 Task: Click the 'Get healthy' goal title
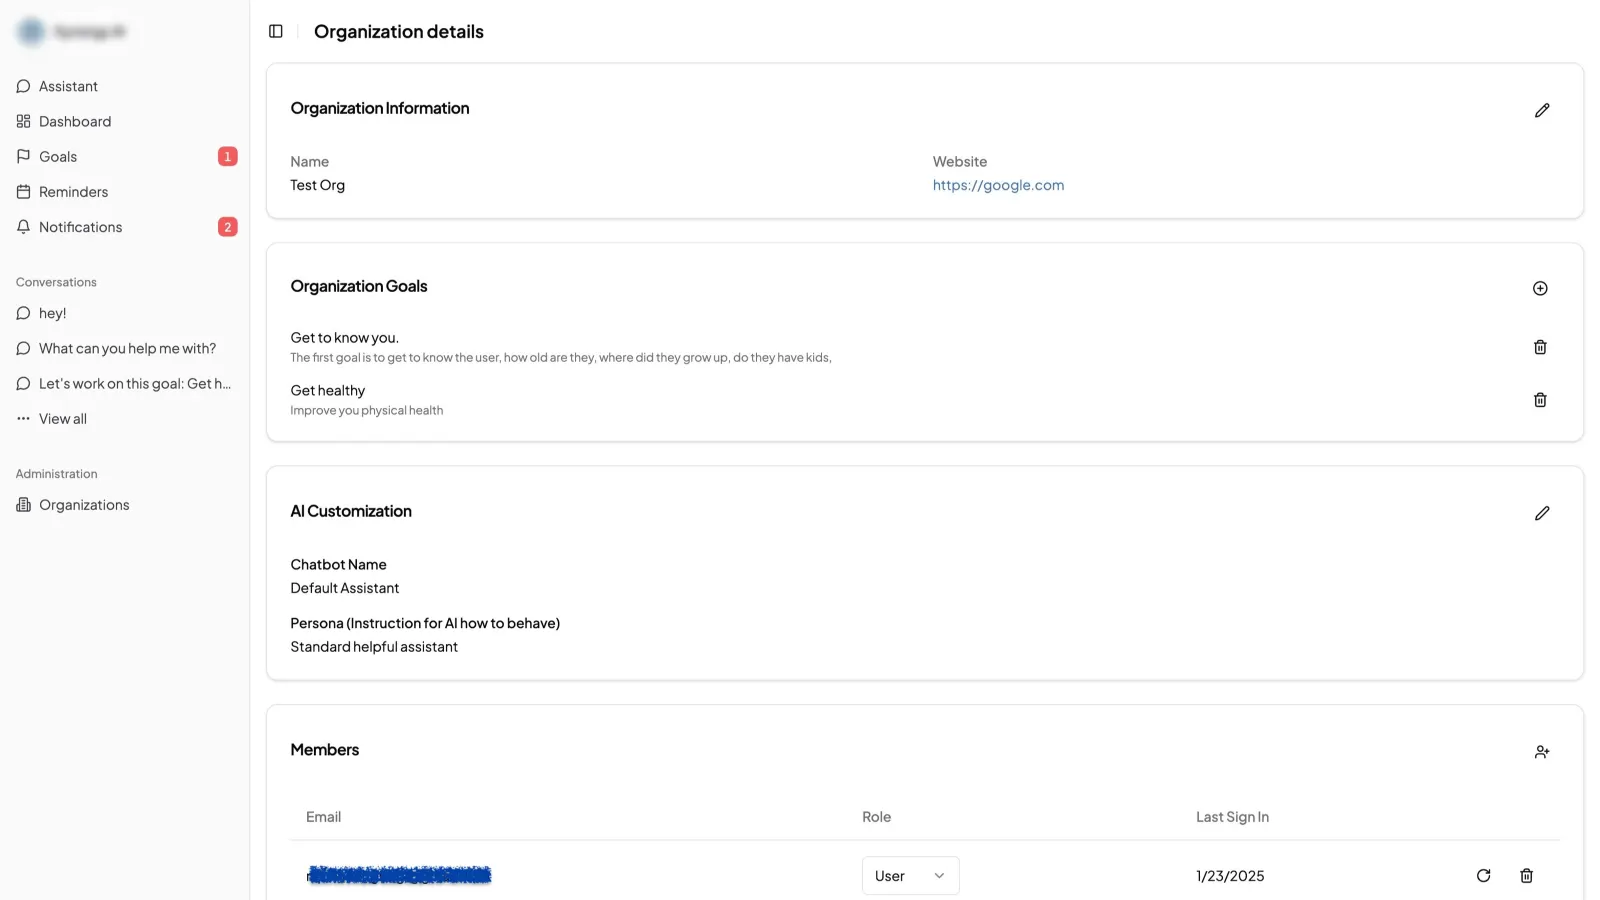(x=328, y=391)
